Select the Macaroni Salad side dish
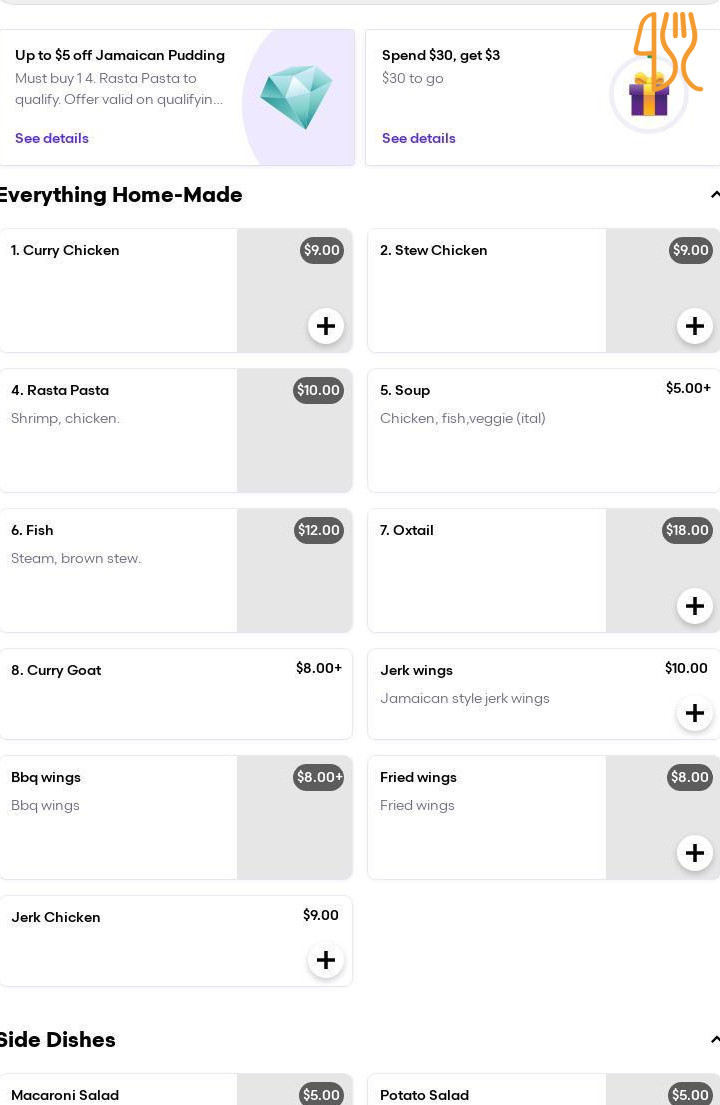This screenshot has height=1105, width=720. 176,1089
